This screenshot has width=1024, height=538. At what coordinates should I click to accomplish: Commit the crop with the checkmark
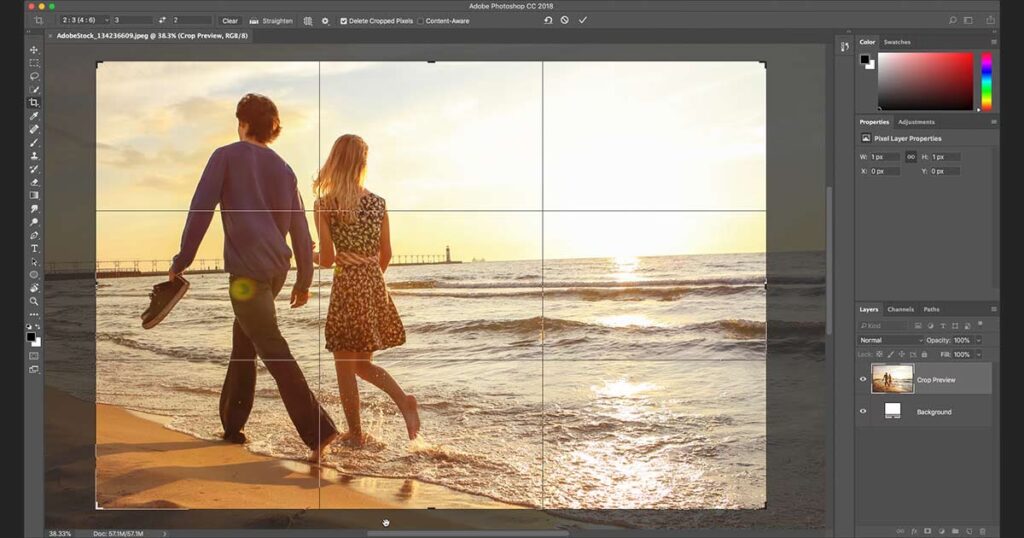[x=583, y=20]
